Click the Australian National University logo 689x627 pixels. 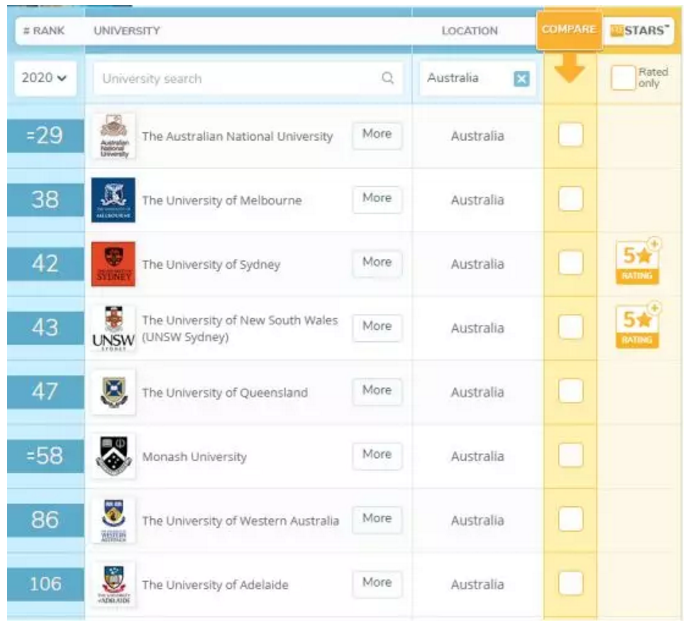(113, 136)
